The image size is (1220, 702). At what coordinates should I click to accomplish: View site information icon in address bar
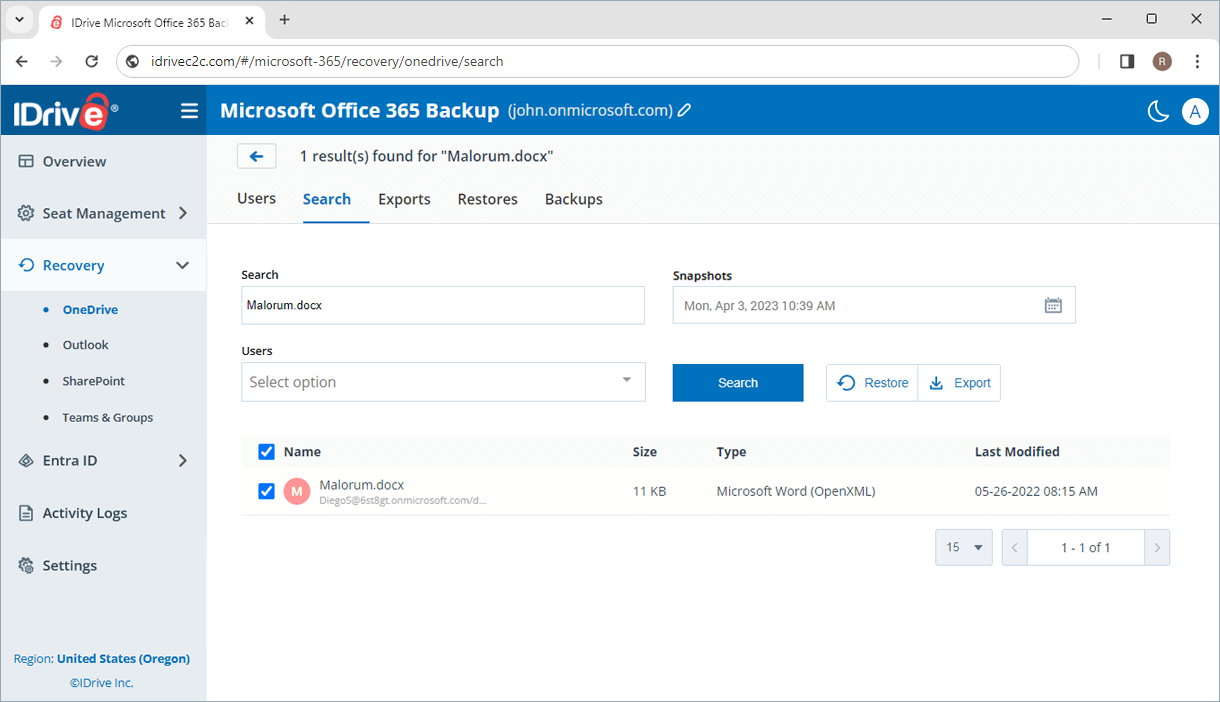pos(132,61)
